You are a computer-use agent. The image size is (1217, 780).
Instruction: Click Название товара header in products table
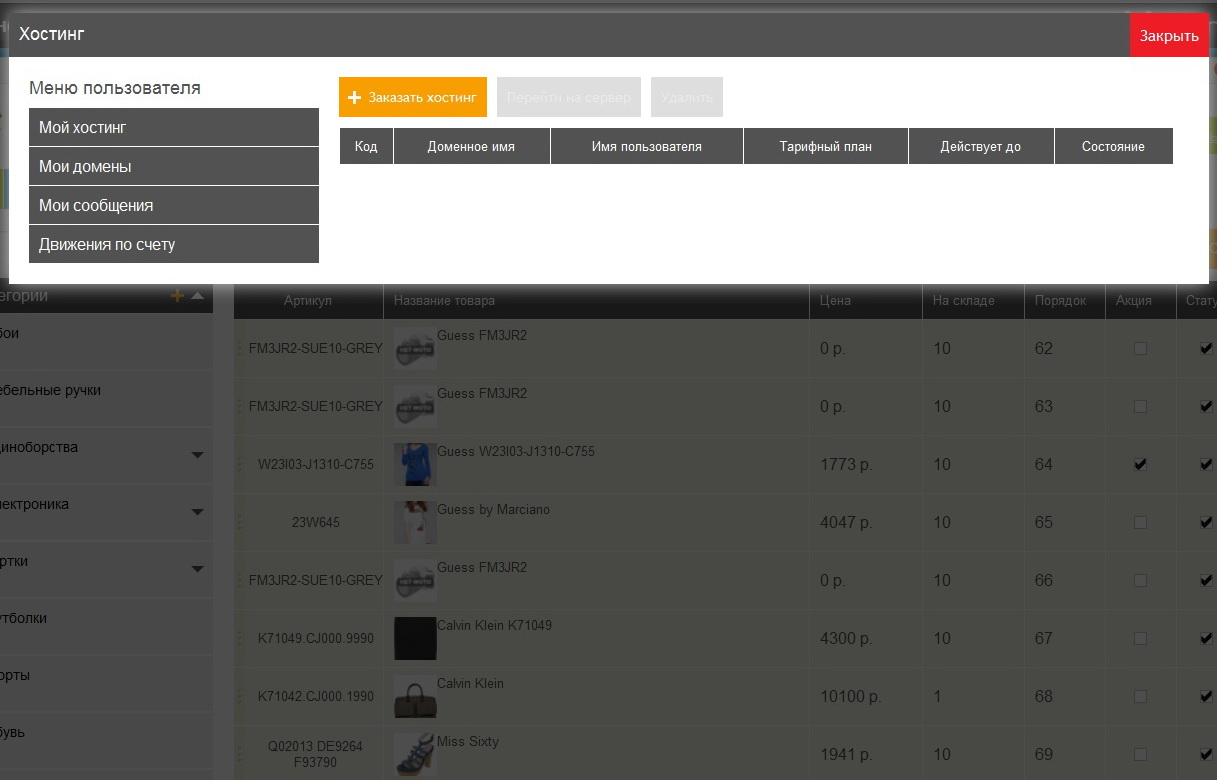[x=596, y=301]
